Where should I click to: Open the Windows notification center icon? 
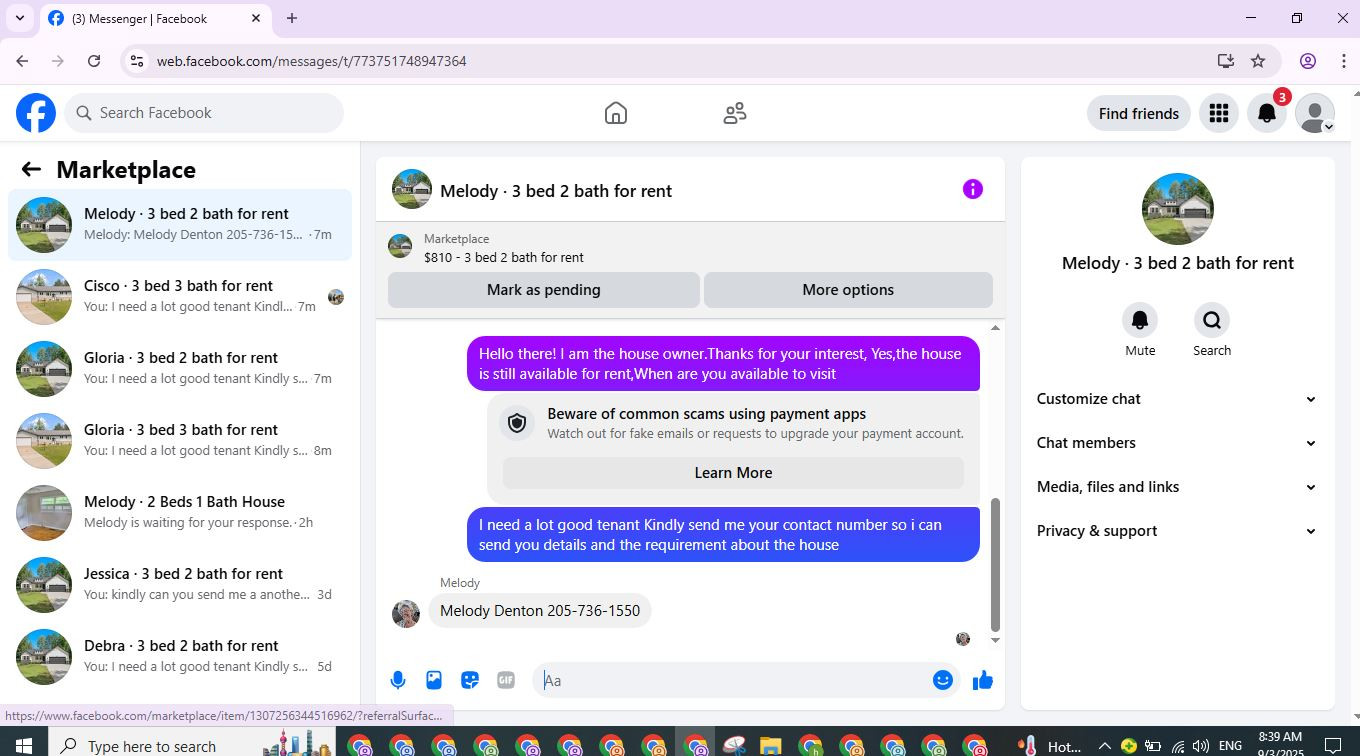coord(1333,746)
